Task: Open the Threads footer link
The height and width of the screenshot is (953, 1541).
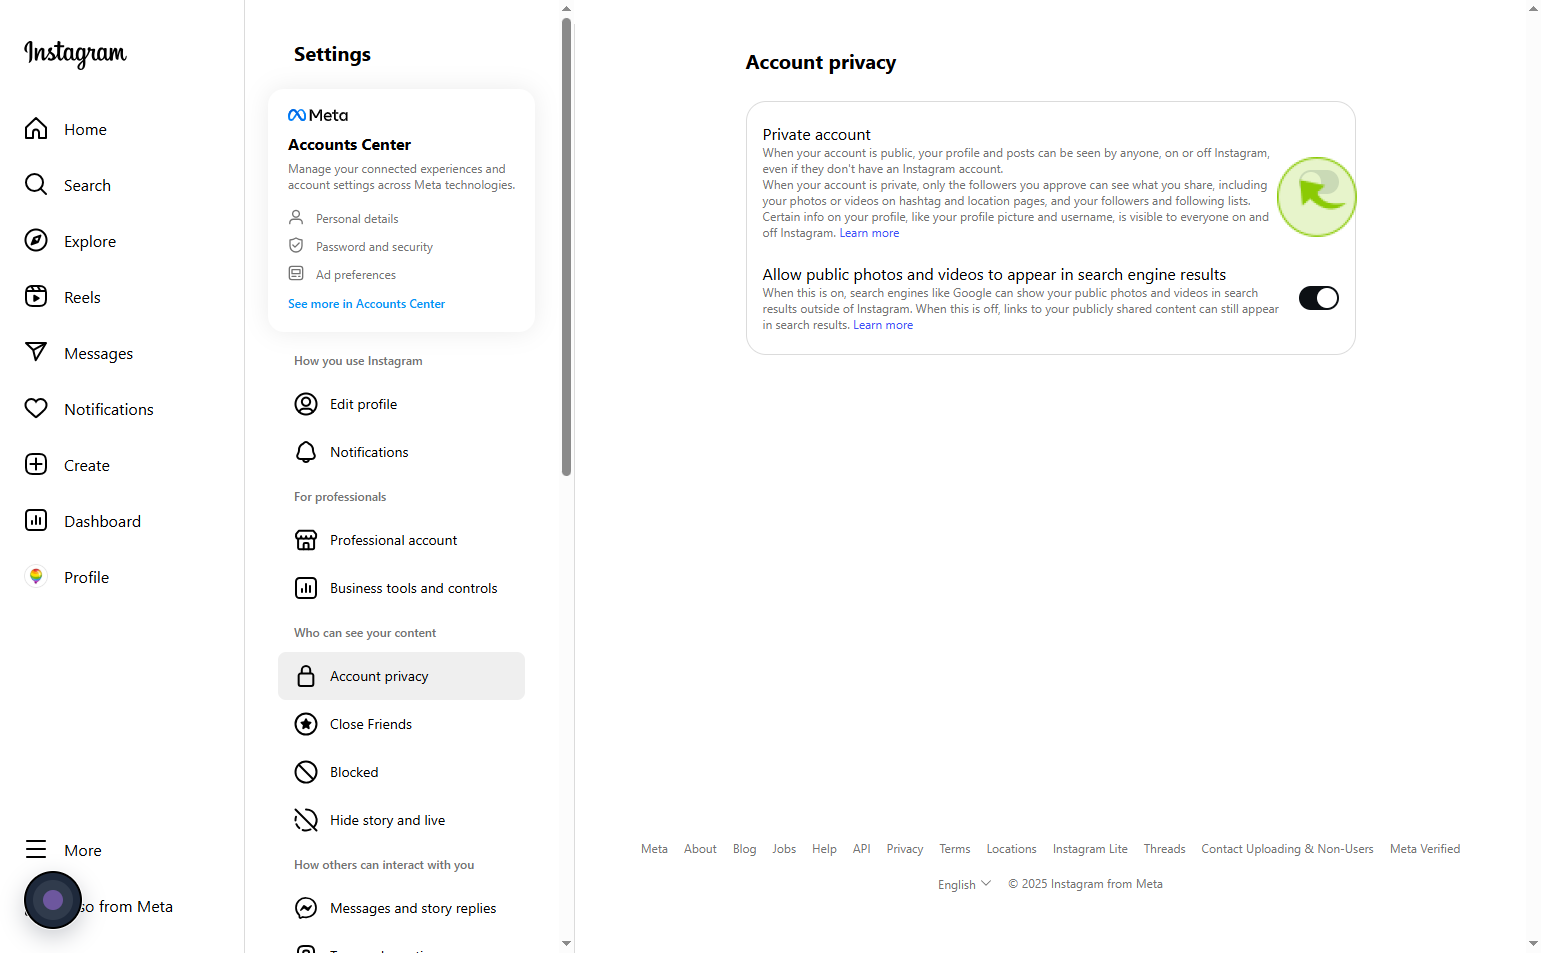Action: pos(1164,849)
